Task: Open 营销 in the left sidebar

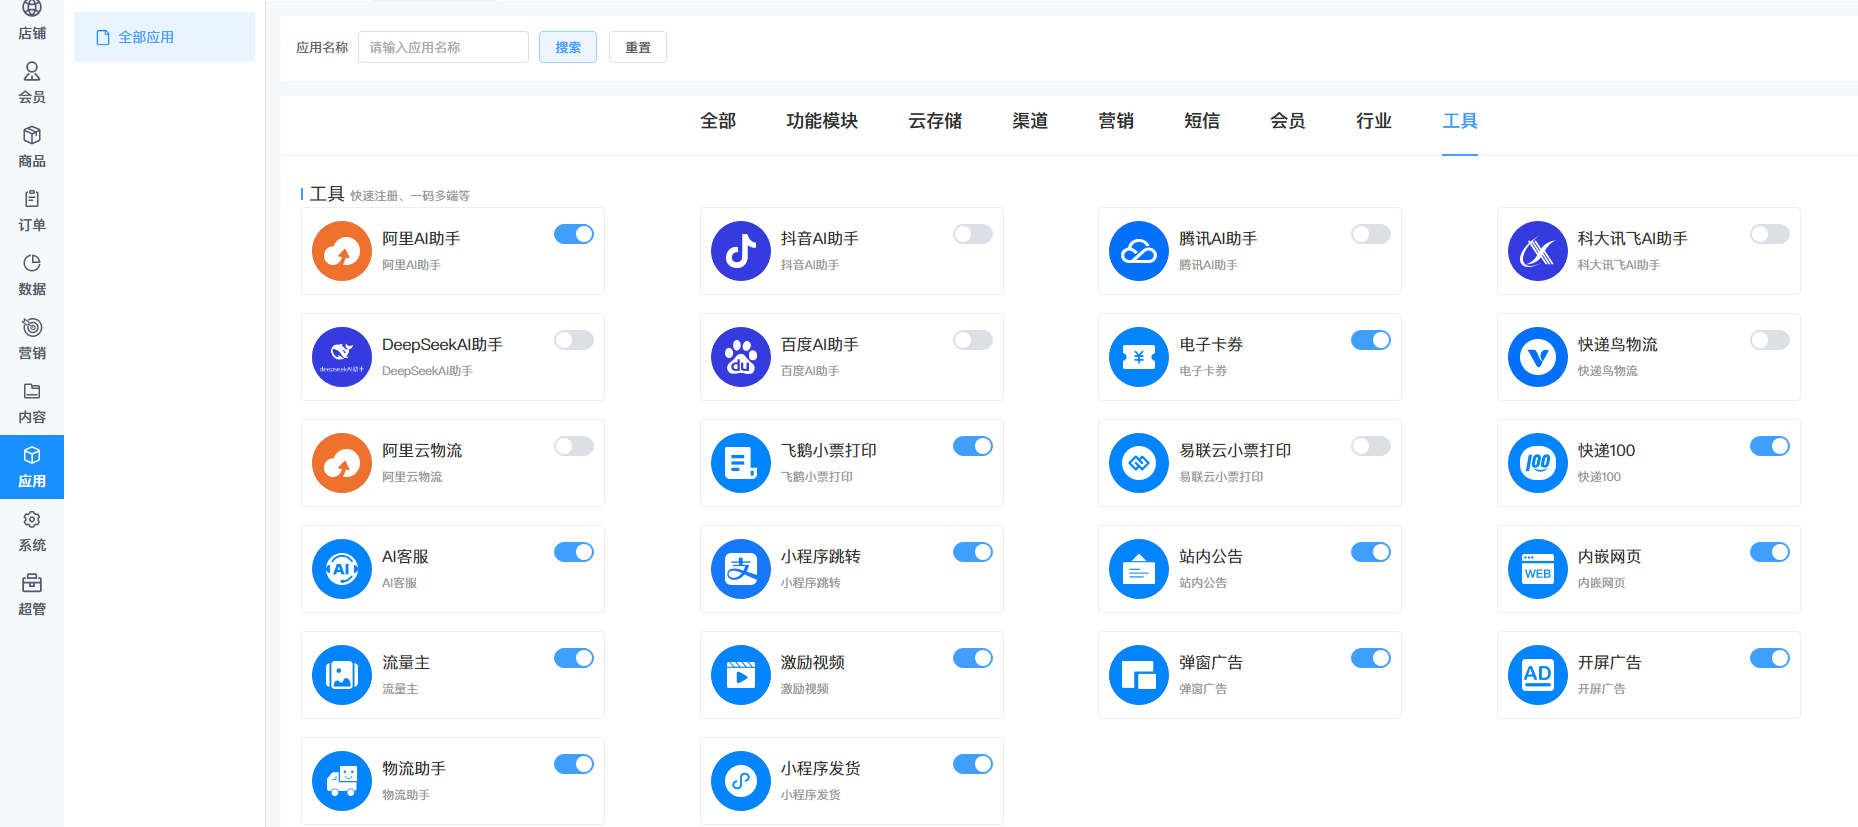Action: coord(32,339)
